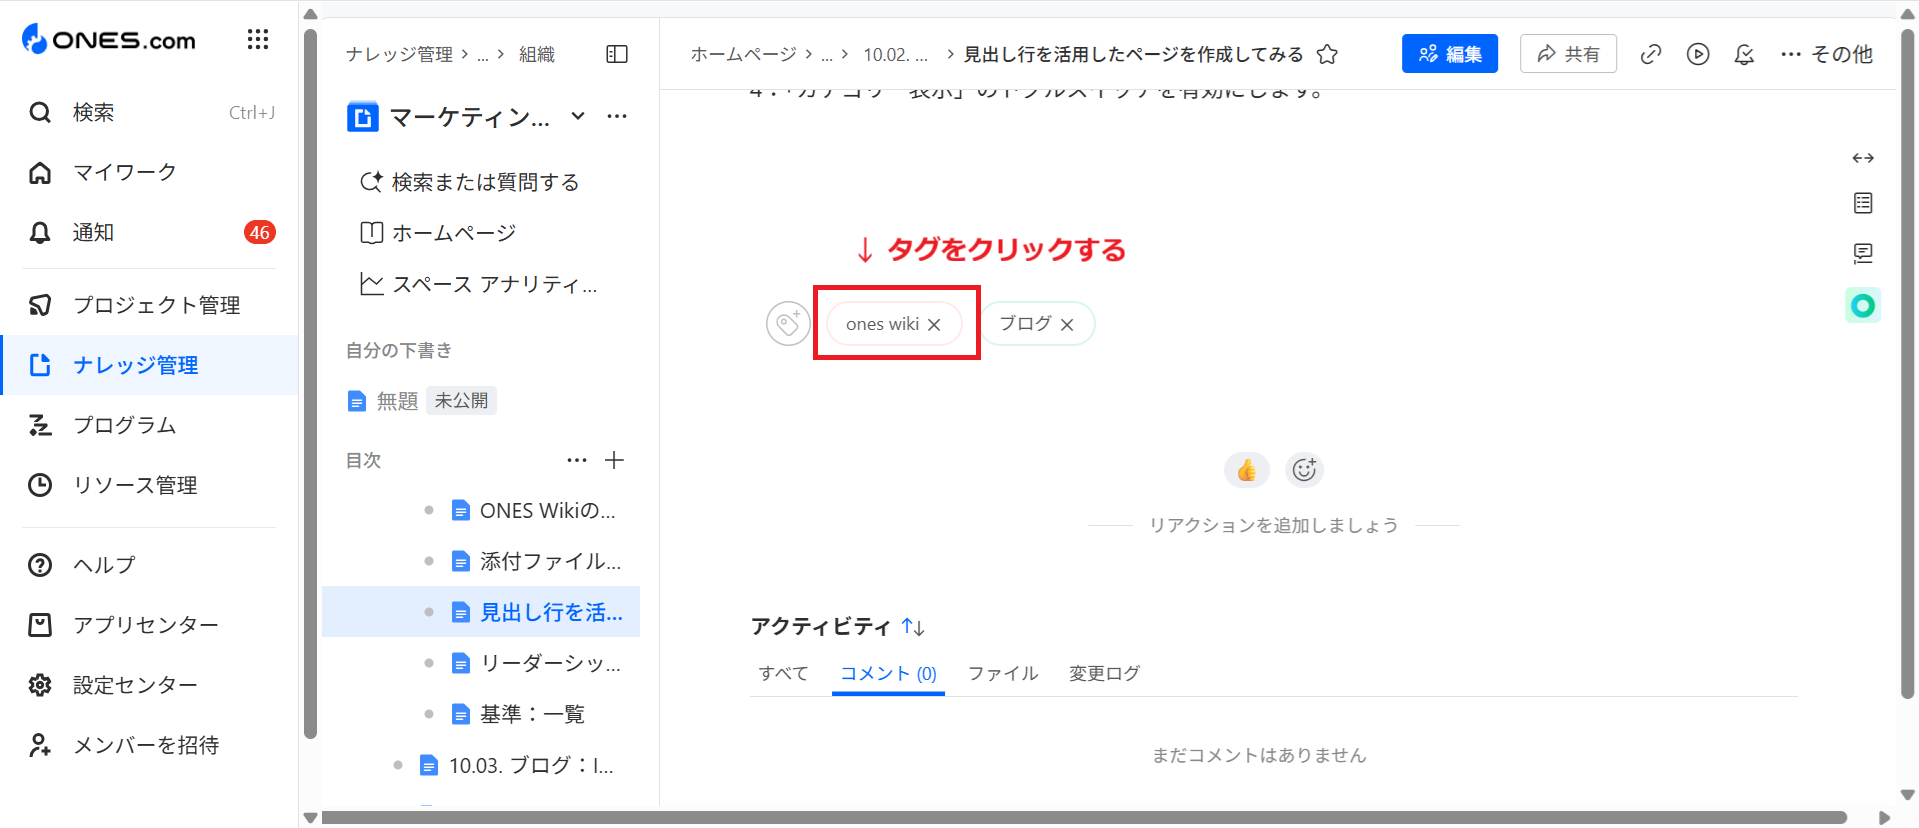This screenshot has width=1919, height=828.
Task: Open その他 more menu
Action: click(x=1826, y=54)
